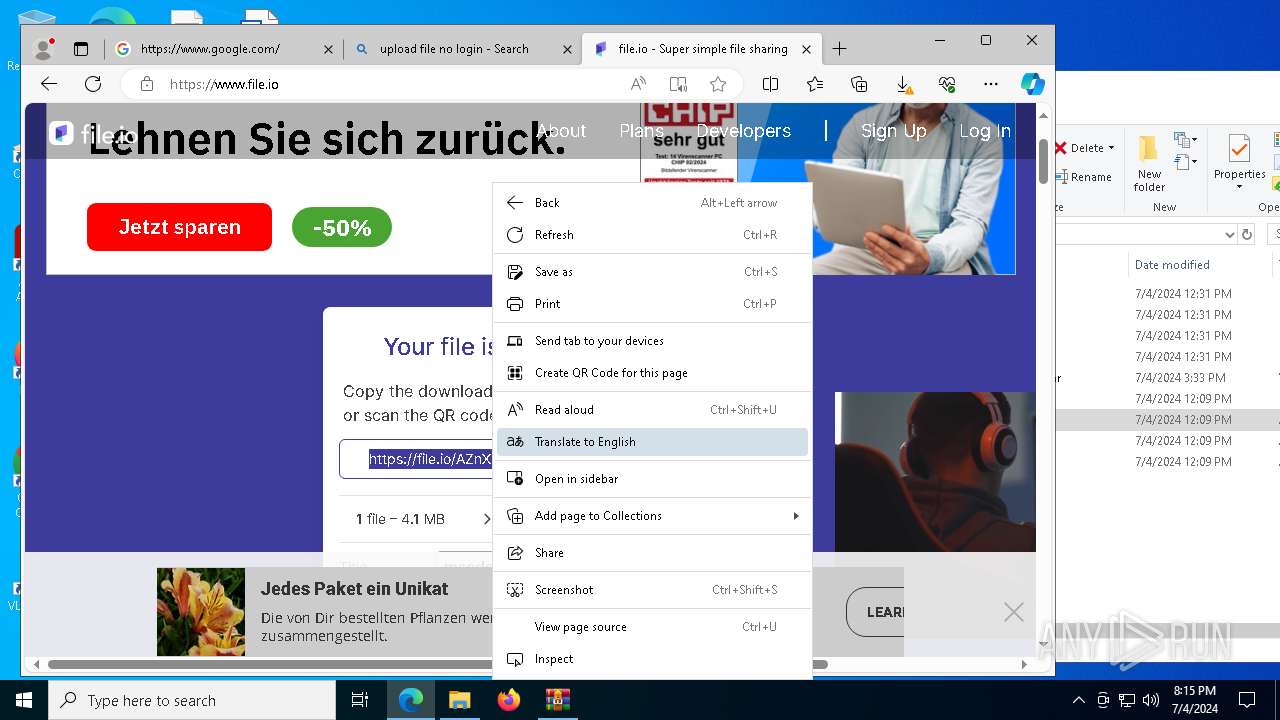
Task: Expand Add page to Collections submenu
Action: pyautogui.click(x=652, y=516)
